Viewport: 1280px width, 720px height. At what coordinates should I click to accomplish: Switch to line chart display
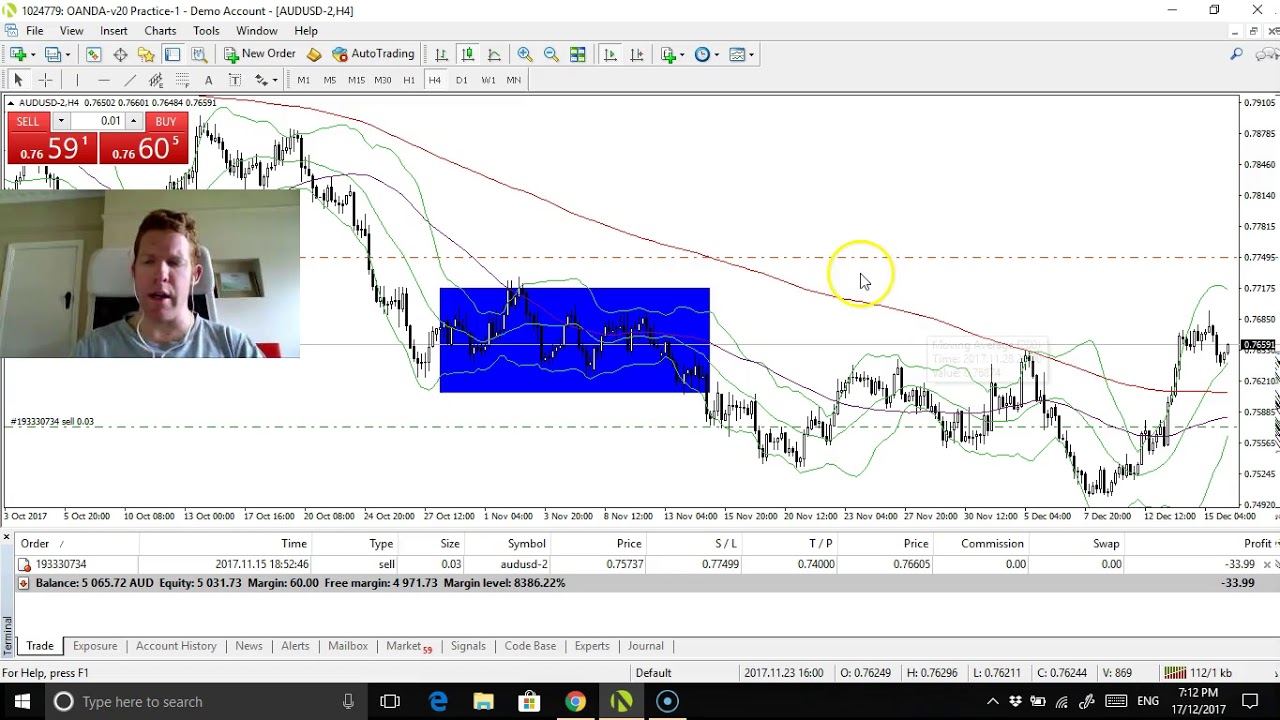click(494, 54)
